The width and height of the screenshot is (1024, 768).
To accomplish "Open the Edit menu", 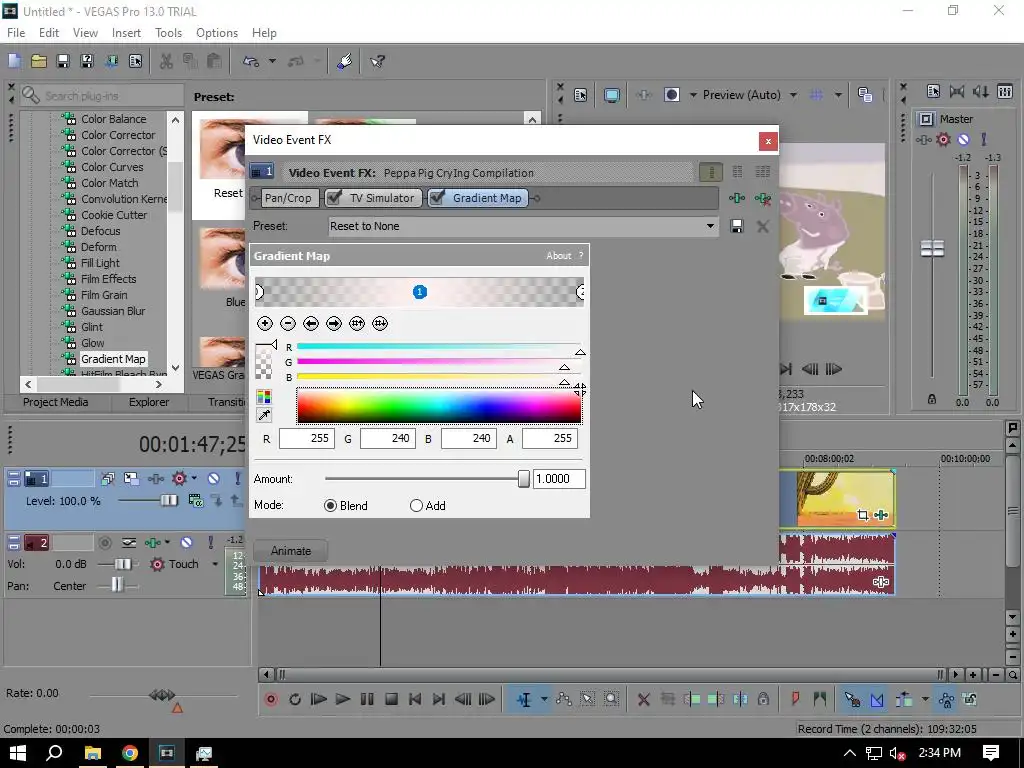I will click(49, 33).
